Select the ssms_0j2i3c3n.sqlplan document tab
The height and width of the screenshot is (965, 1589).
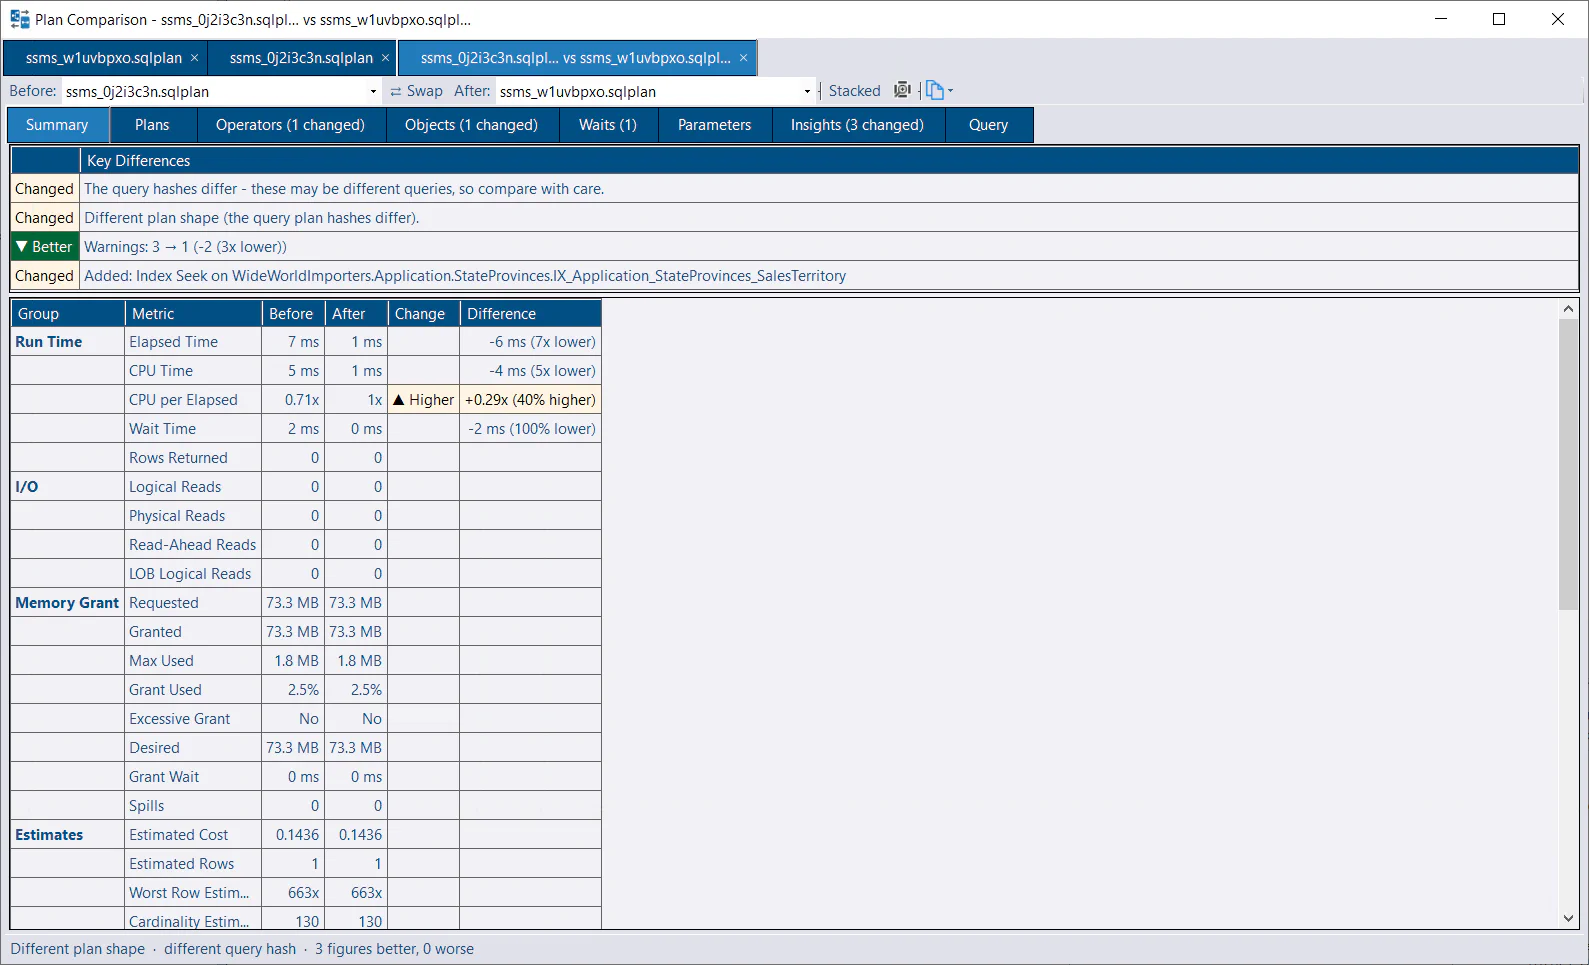(301, 58)
